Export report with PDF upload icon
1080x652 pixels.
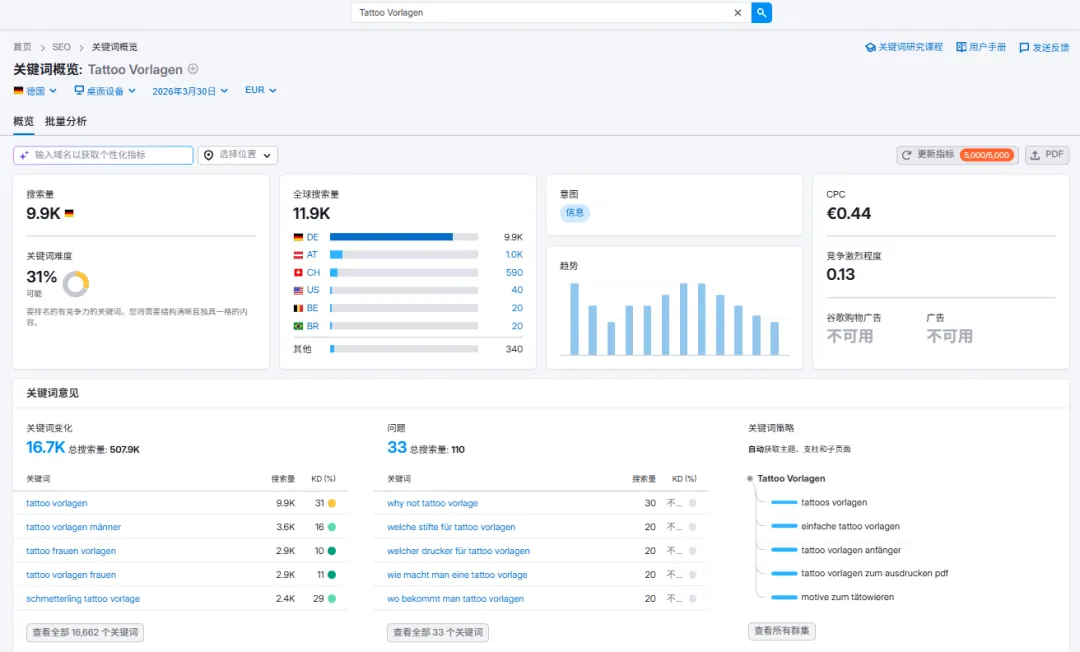point(1047,155)
